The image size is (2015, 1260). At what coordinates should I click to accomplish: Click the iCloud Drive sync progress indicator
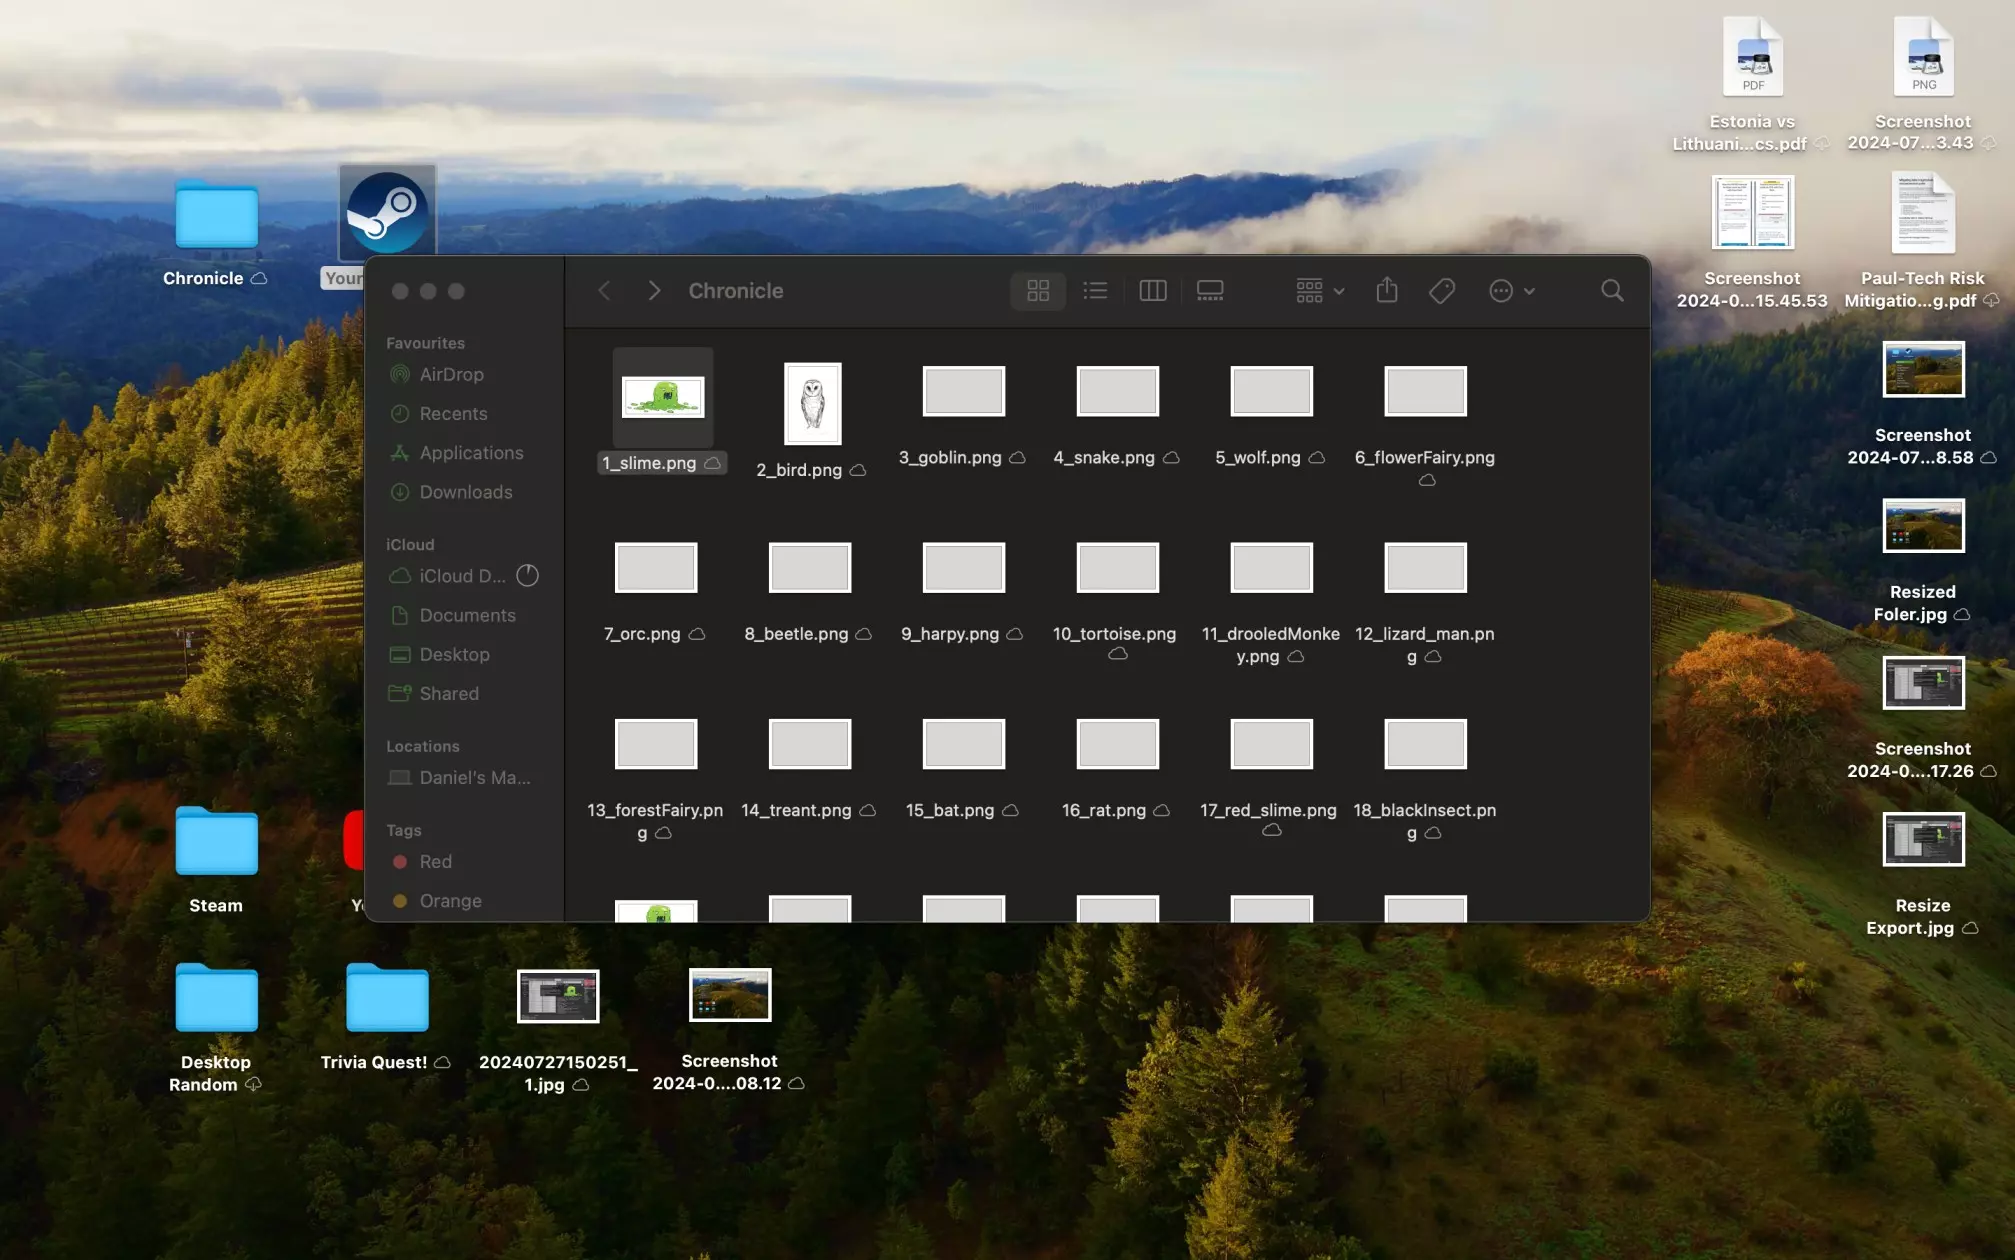[x=527, y=576]
